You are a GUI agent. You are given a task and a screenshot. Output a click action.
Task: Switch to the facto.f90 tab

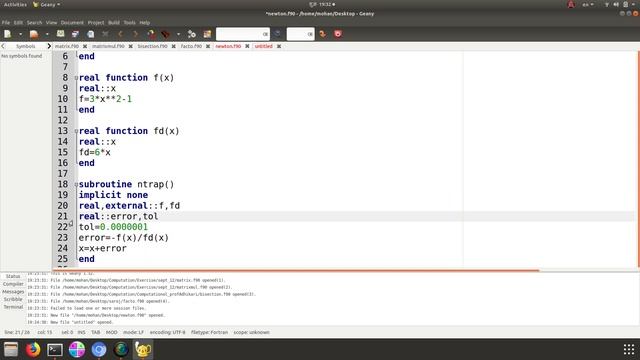click(x=191, y=47)
